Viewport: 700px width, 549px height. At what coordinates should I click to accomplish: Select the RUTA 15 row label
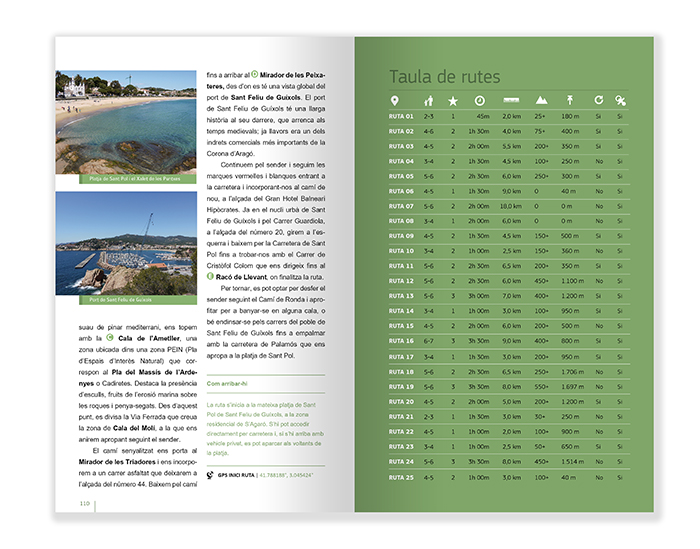(401, 326)
